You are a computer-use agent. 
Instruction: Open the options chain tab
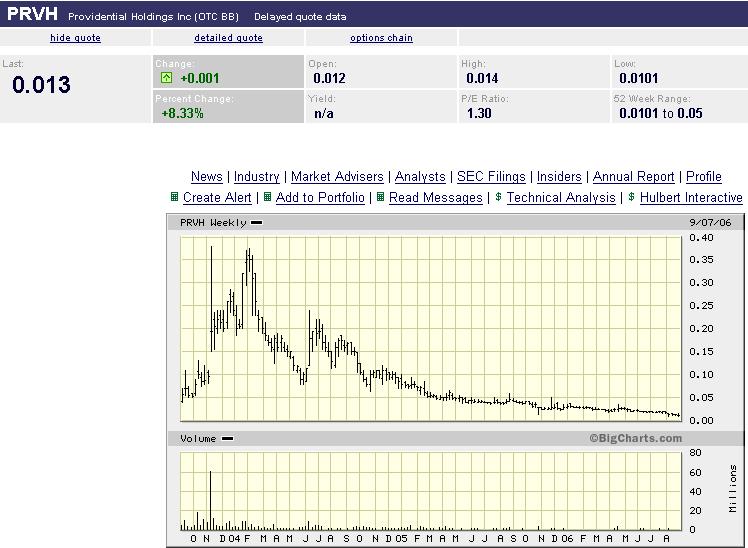pos(381,38)
